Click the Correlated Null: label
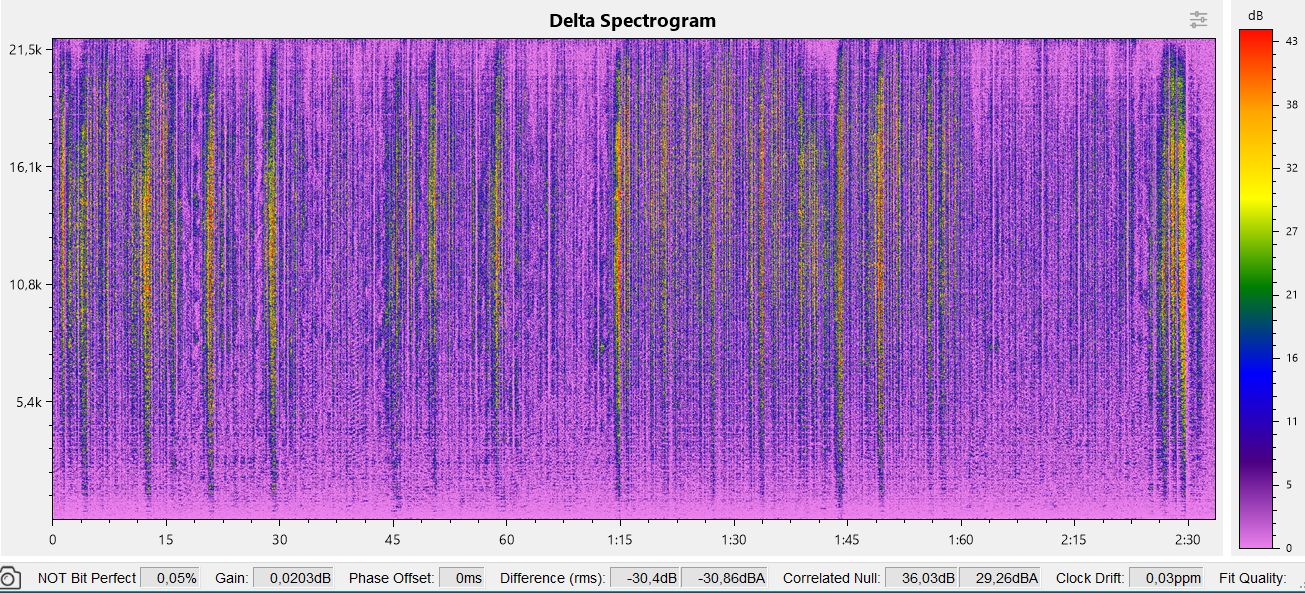This screenshot has width=1305, height=593. (832, 578)
